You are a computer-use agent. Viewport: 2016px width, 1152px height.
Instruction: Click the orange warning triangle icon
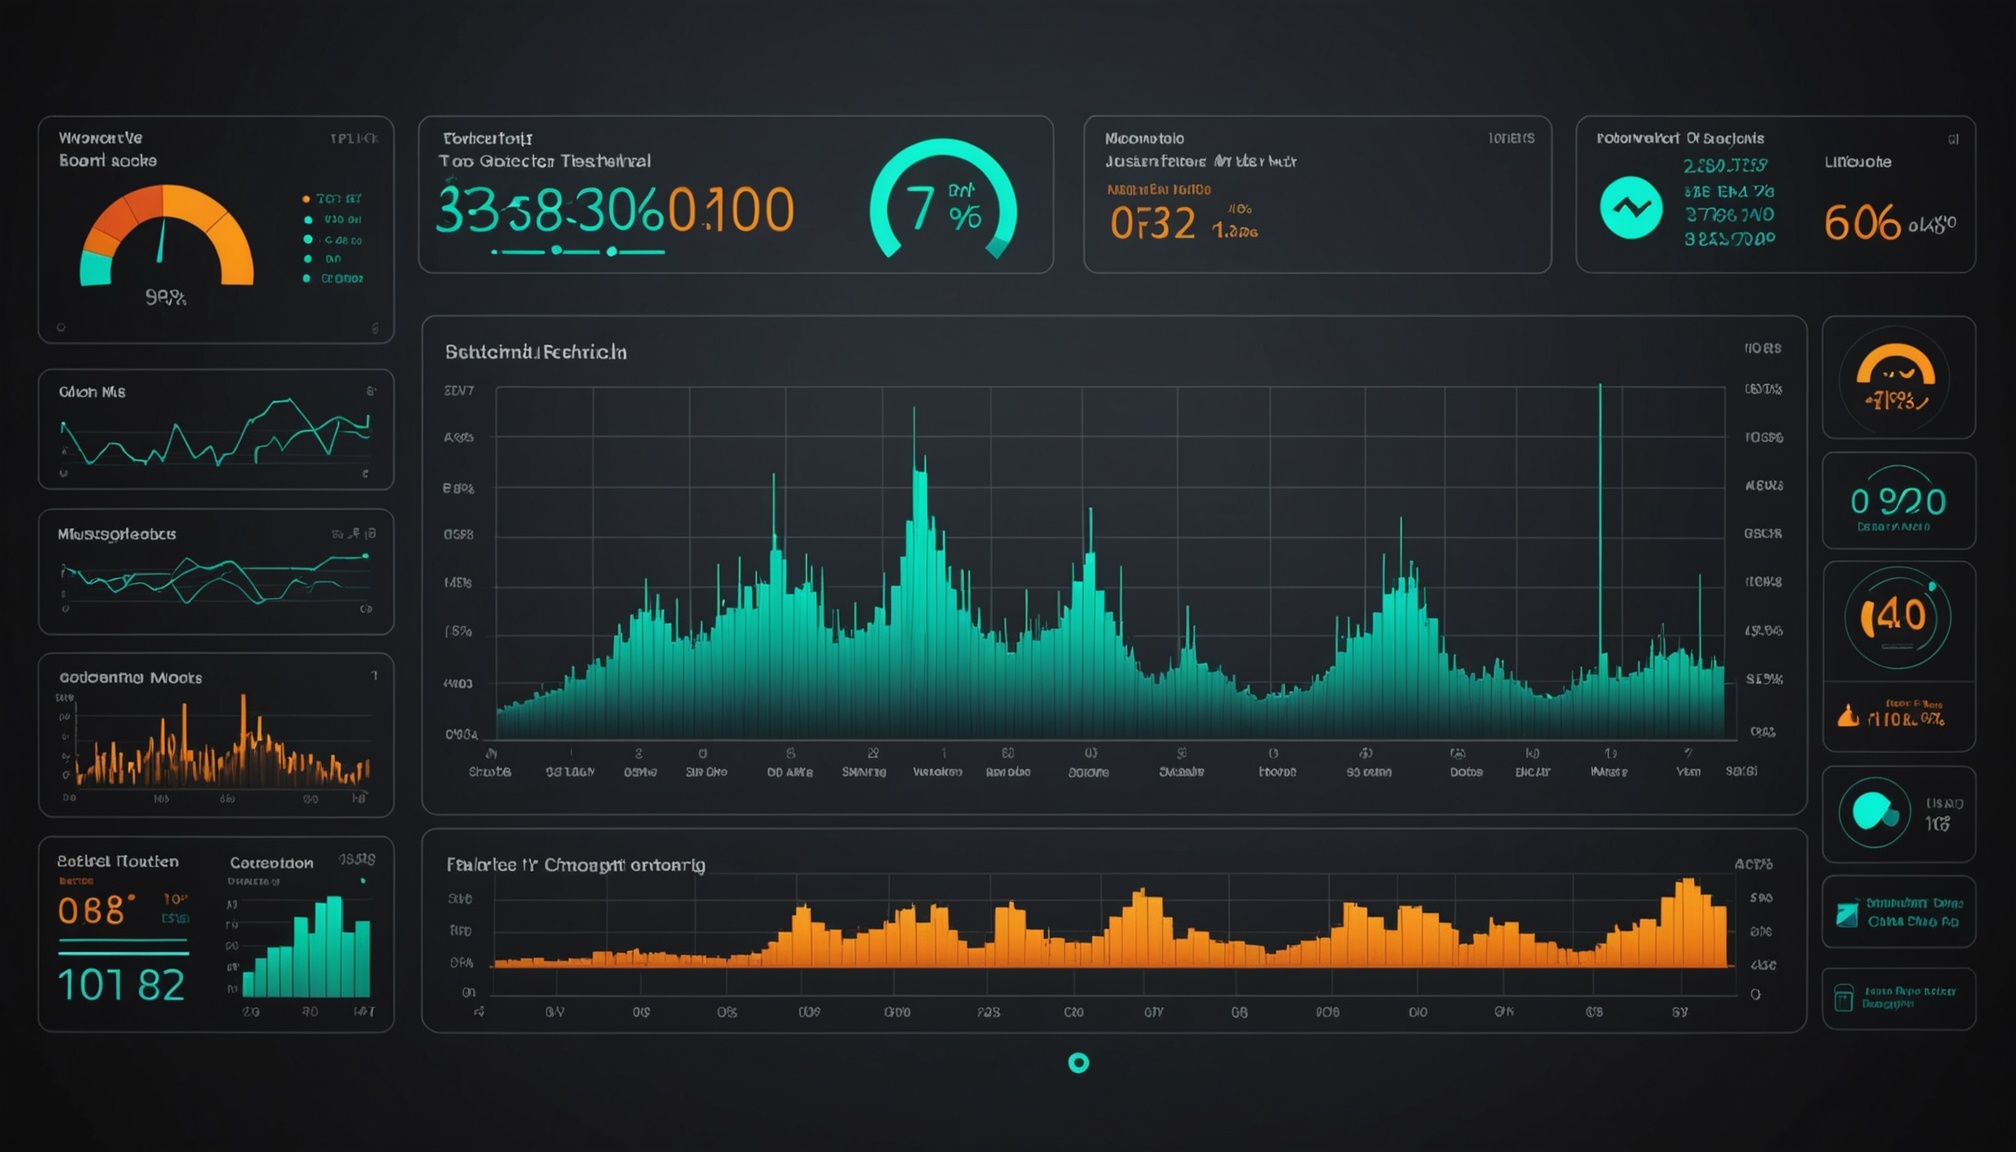click(1848, 715)
